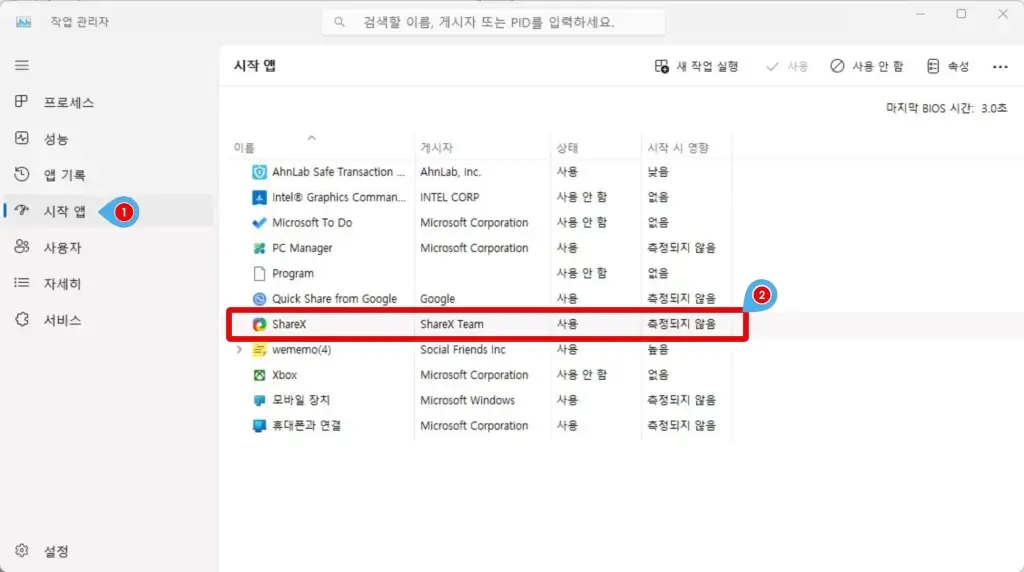1024x572 pixels.
Task: Click 새 작업 실행 button
Action: click(696, 67)
